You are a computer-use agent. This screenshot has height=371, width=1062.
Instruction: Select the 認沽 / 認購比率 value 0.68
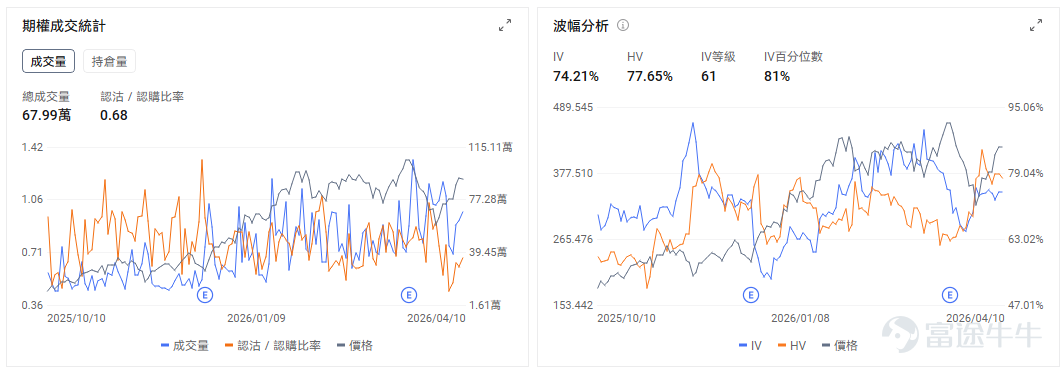(114, 115)
